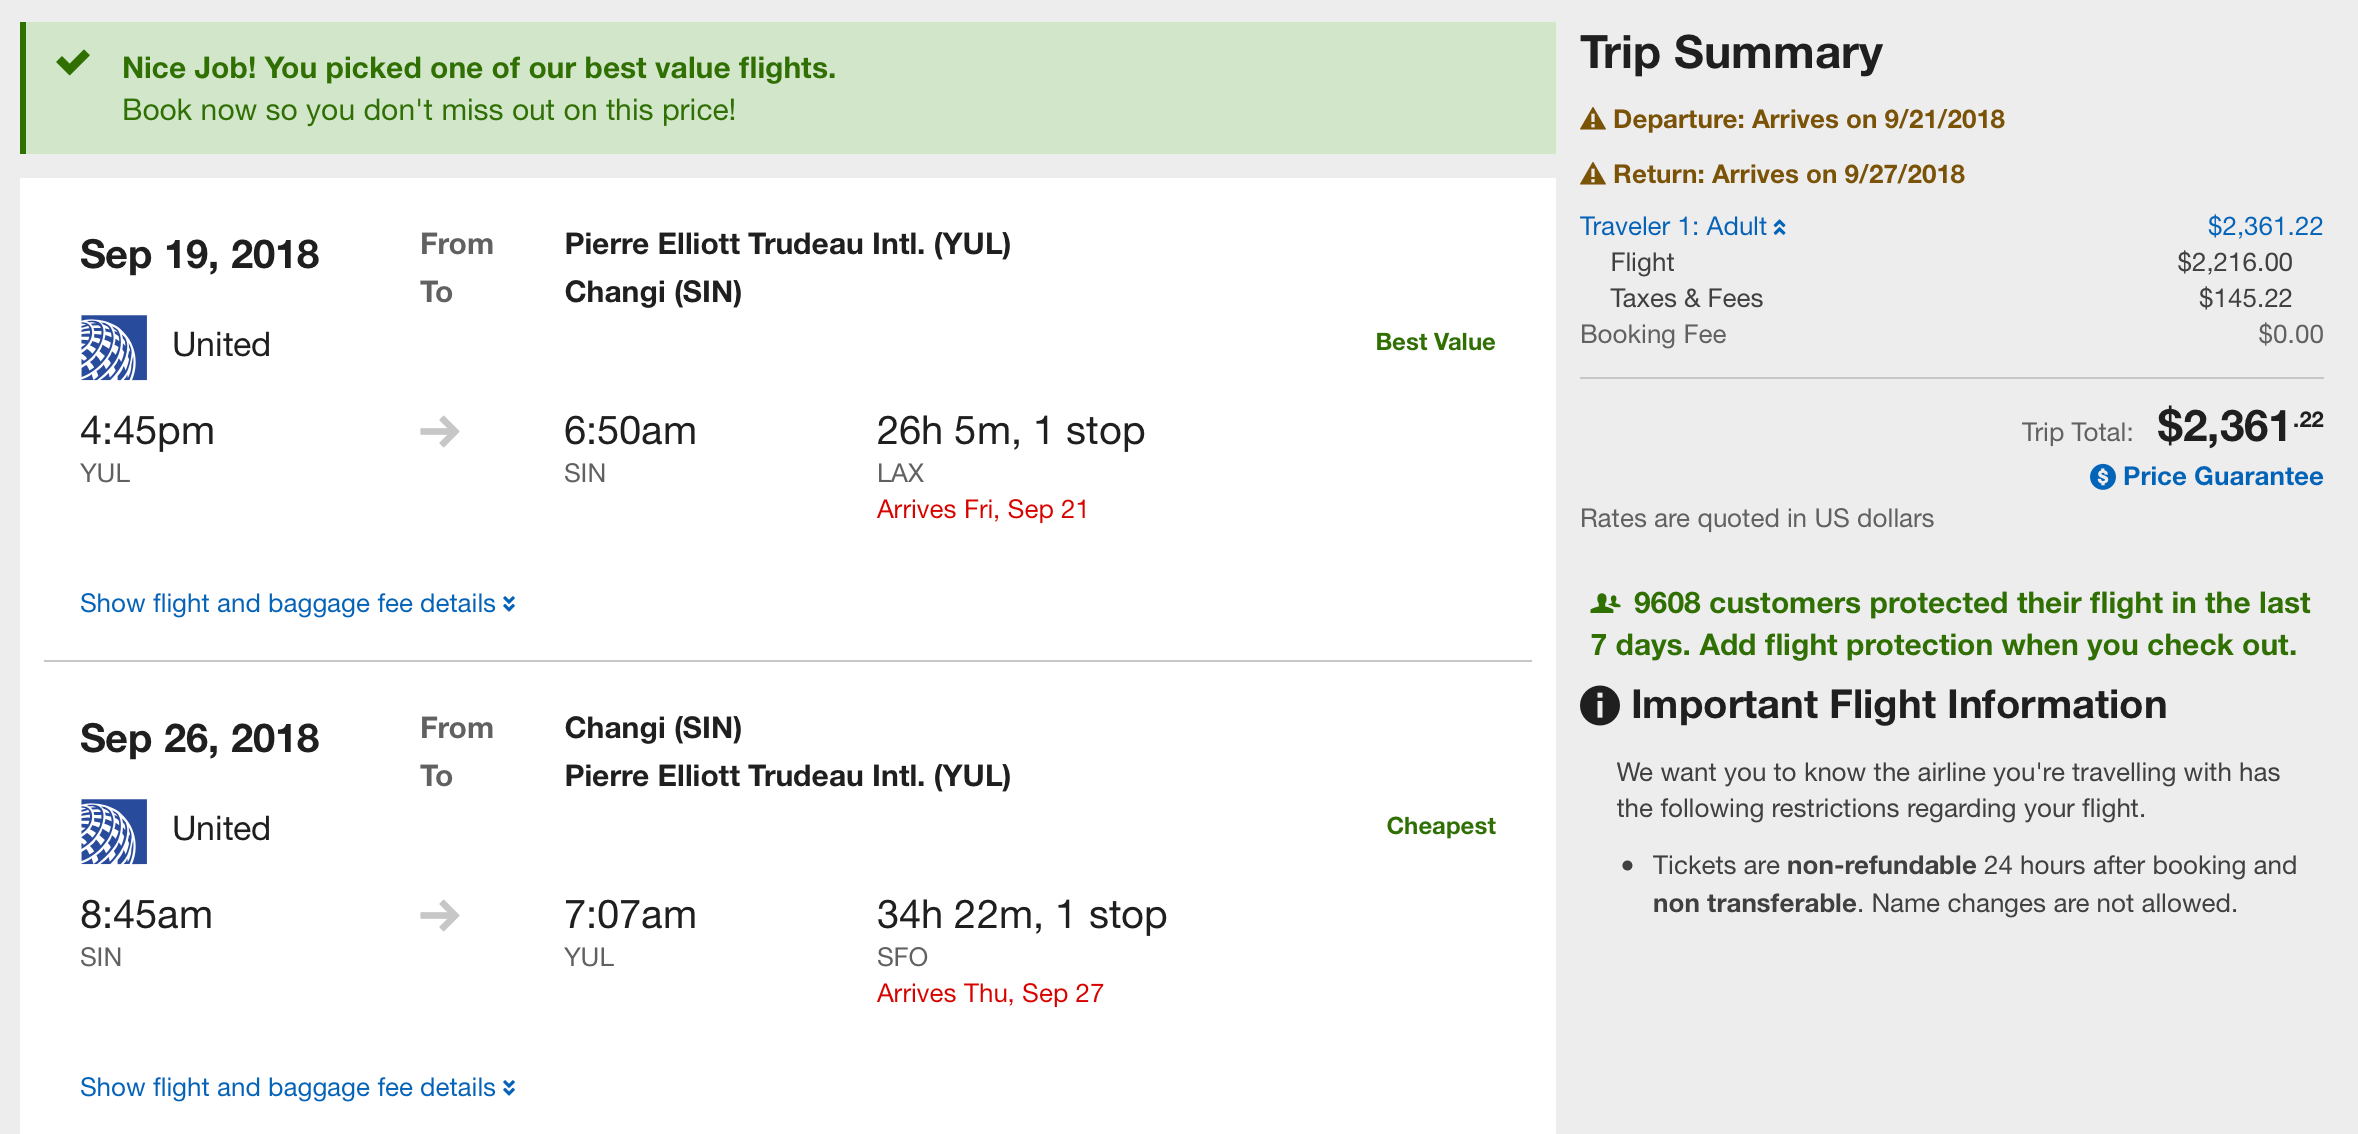Click the Trip Total amount $2,361.22

tap(2239, 427)
